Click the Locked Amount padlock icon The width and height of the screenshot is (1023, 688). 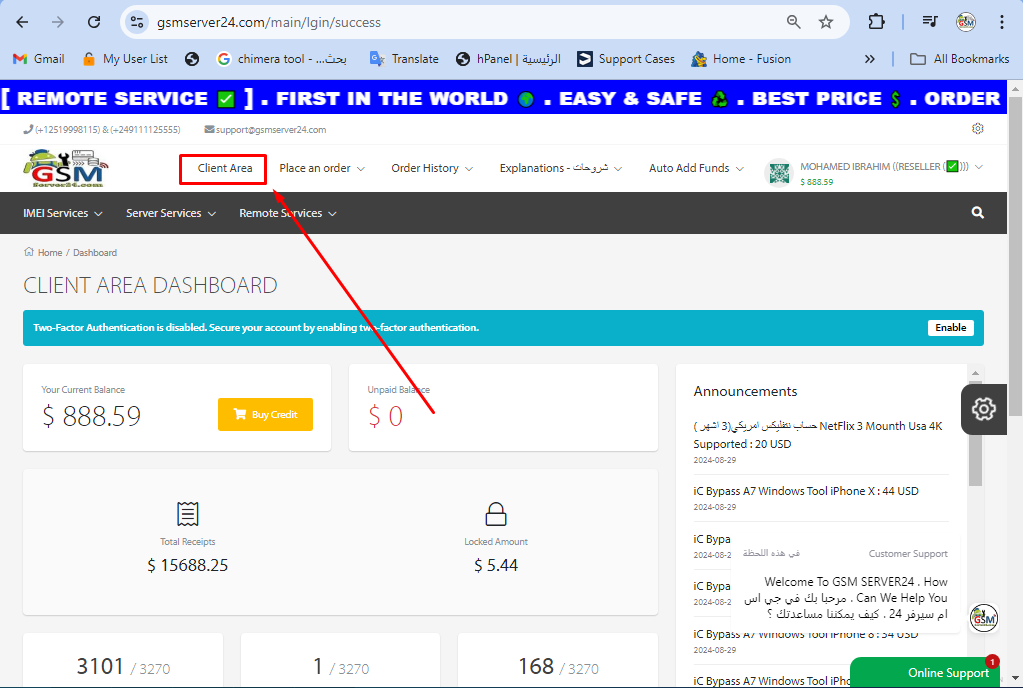click(496, 514)
